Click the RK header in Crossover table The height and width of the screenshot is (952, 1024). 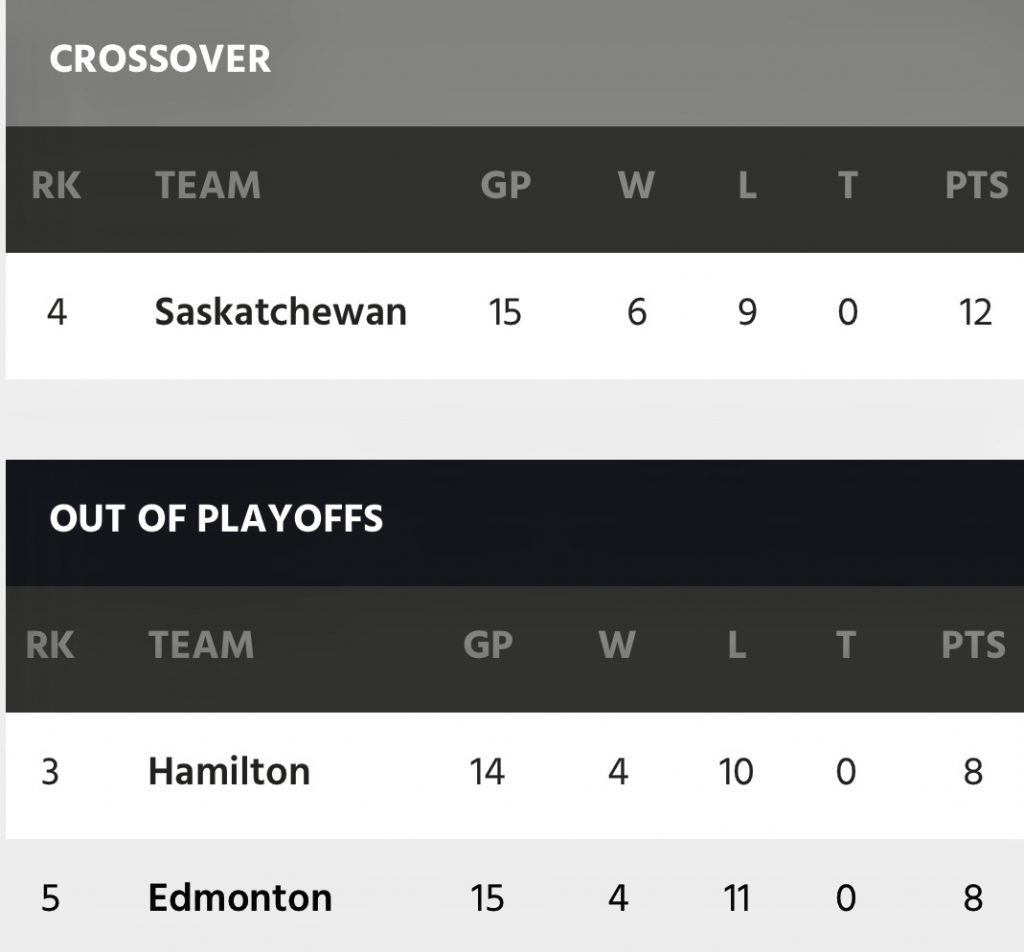point(56,186)
